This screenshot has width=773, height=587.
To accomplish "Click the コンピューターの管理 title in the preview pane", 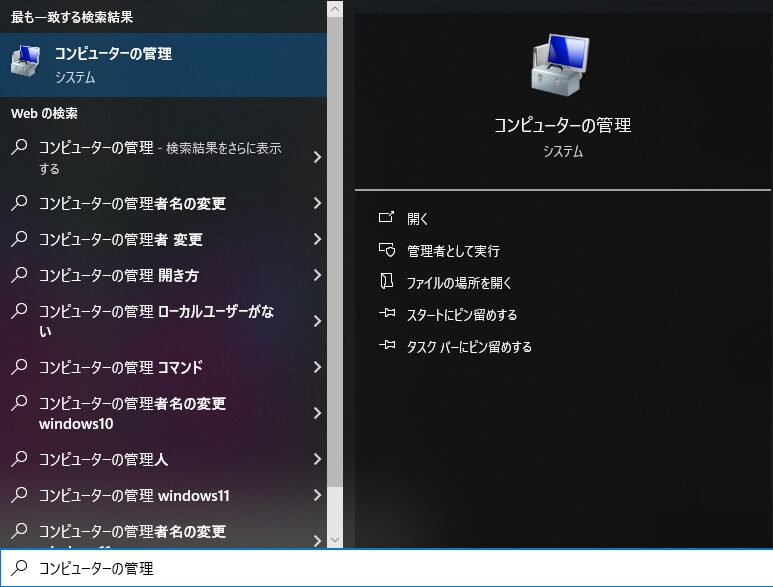I will coord(562,125).
